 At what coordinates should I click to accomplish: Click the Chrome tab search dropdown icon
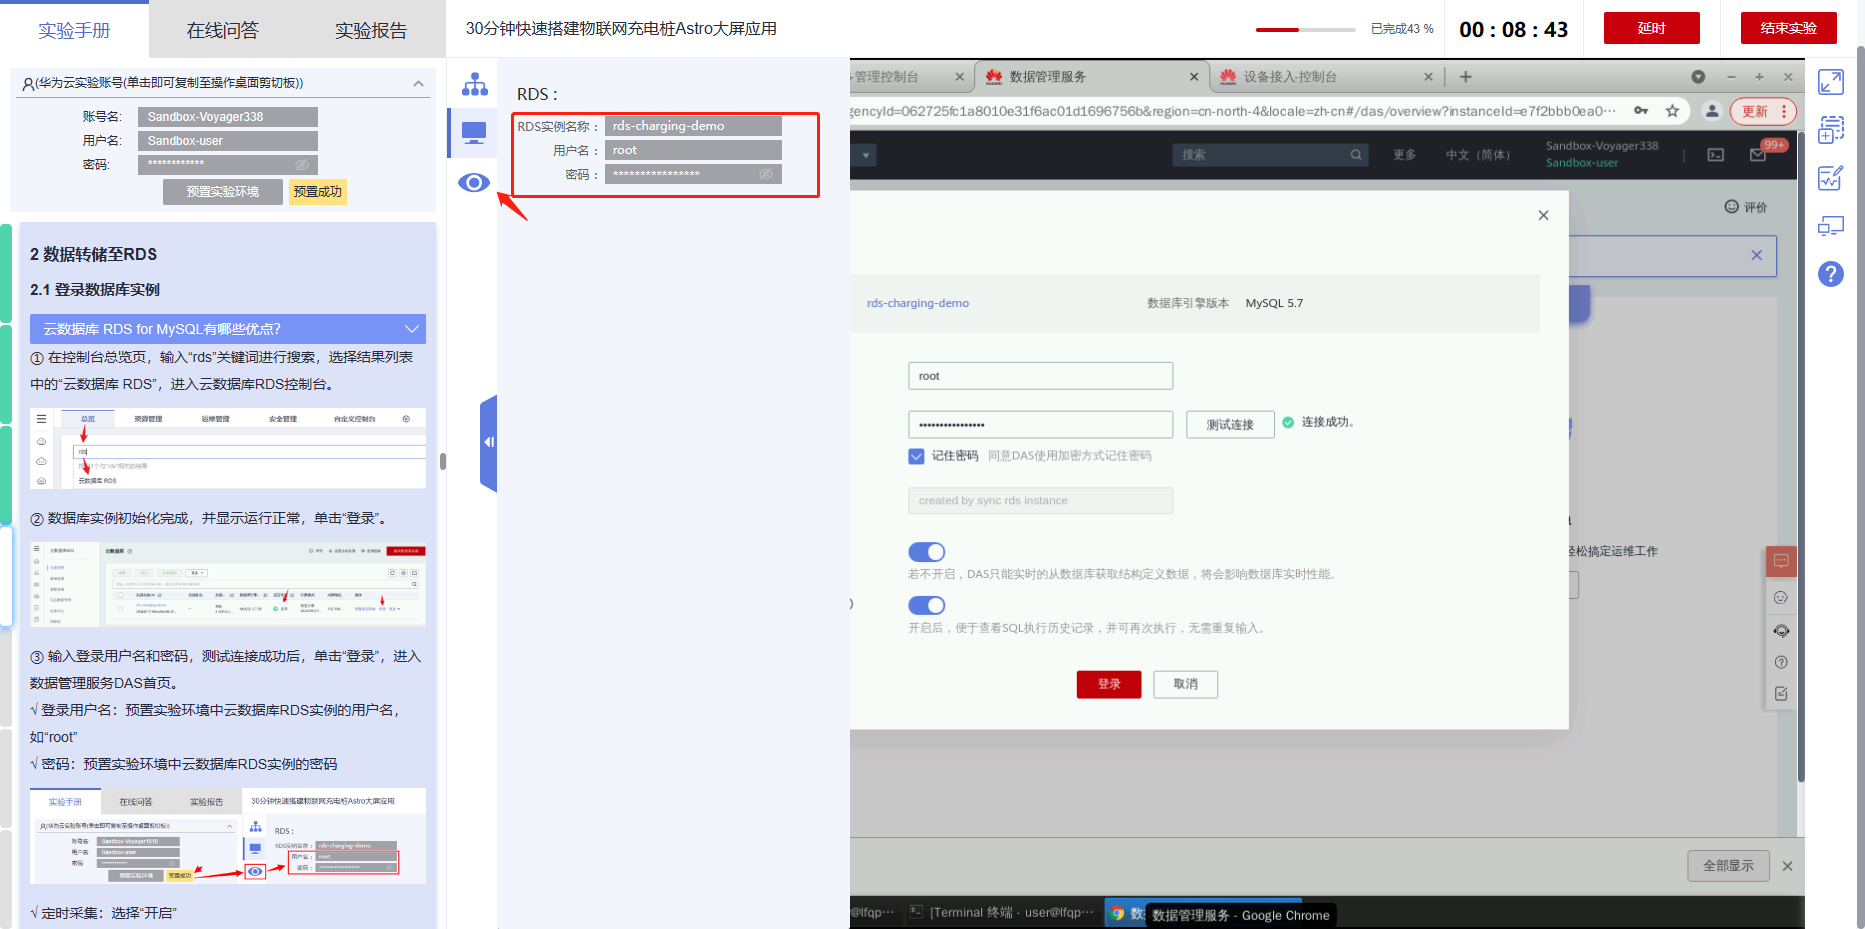pos(1698,77)
